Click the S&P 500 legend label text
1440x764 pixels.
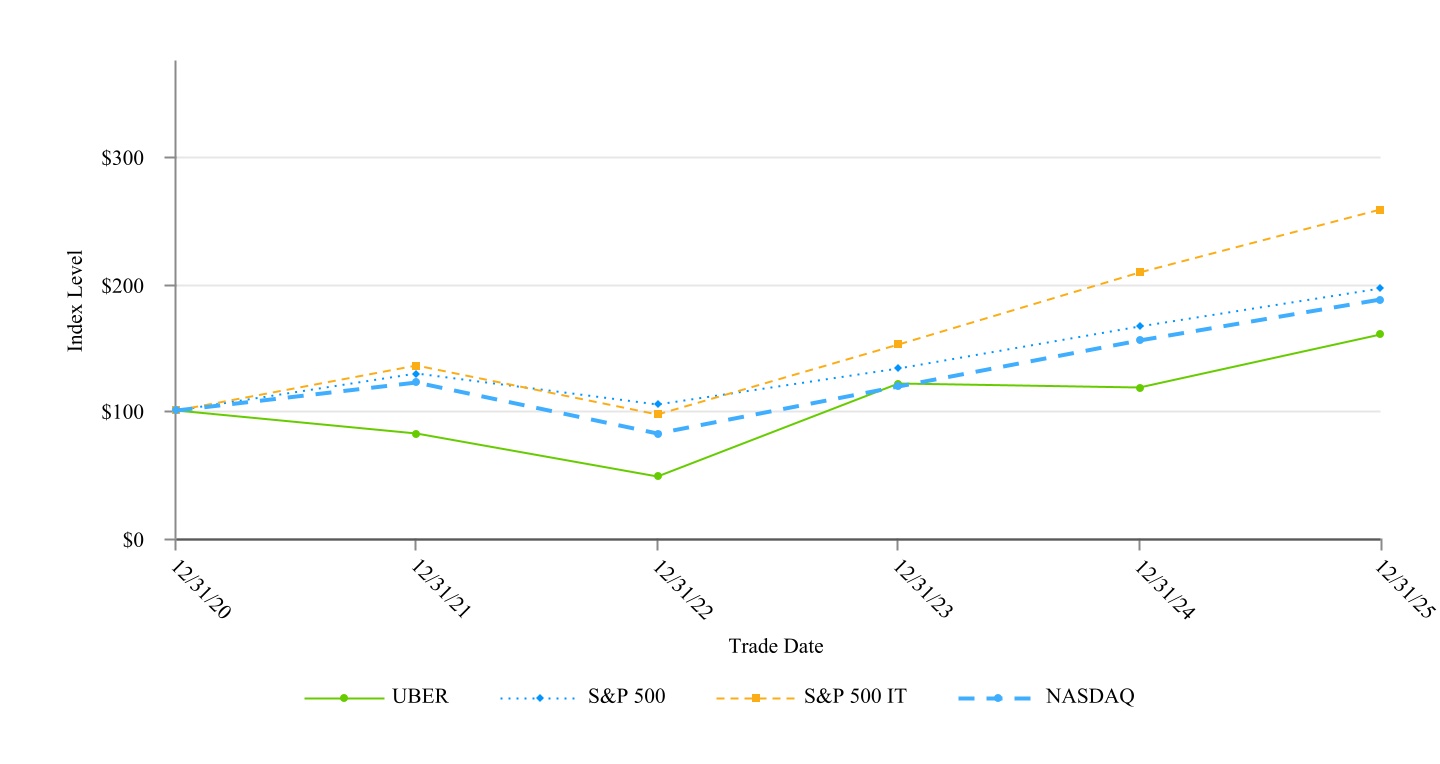(x=626, y=698)
